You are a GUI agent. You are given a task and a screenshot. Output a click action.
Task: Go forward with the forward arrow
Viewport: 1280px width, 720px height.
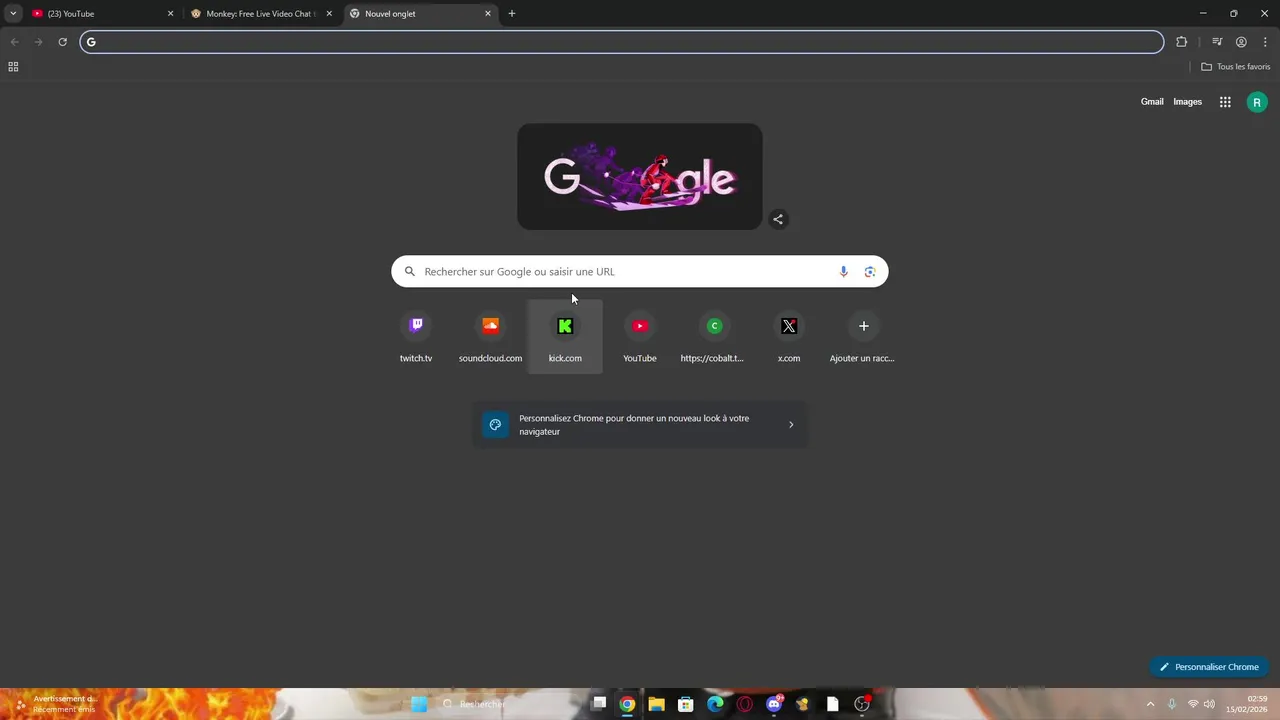(x=38, y=42)
